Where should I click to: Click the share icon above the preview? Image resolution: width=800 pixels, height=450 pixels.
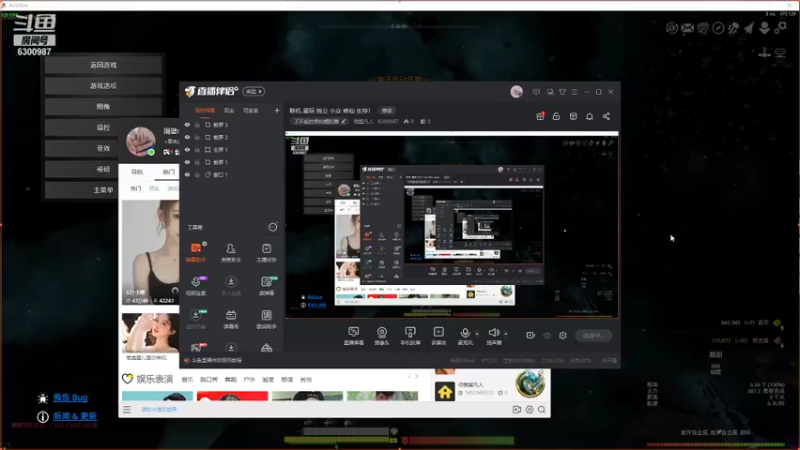coord(606,116)
